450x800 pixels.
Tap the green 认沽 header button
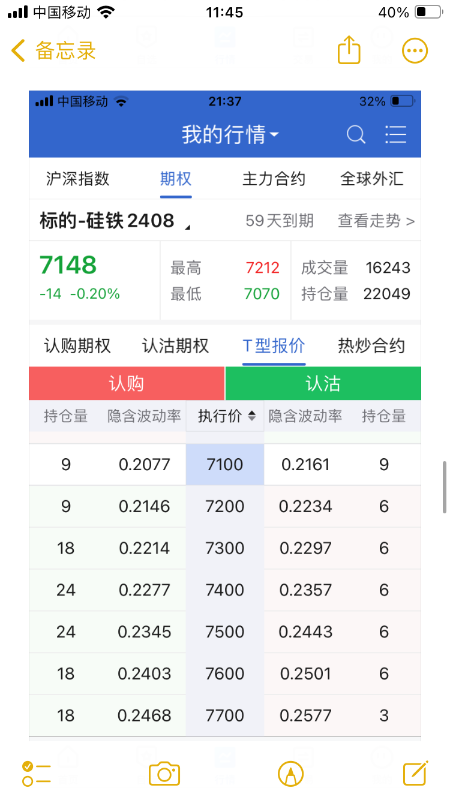323,384
